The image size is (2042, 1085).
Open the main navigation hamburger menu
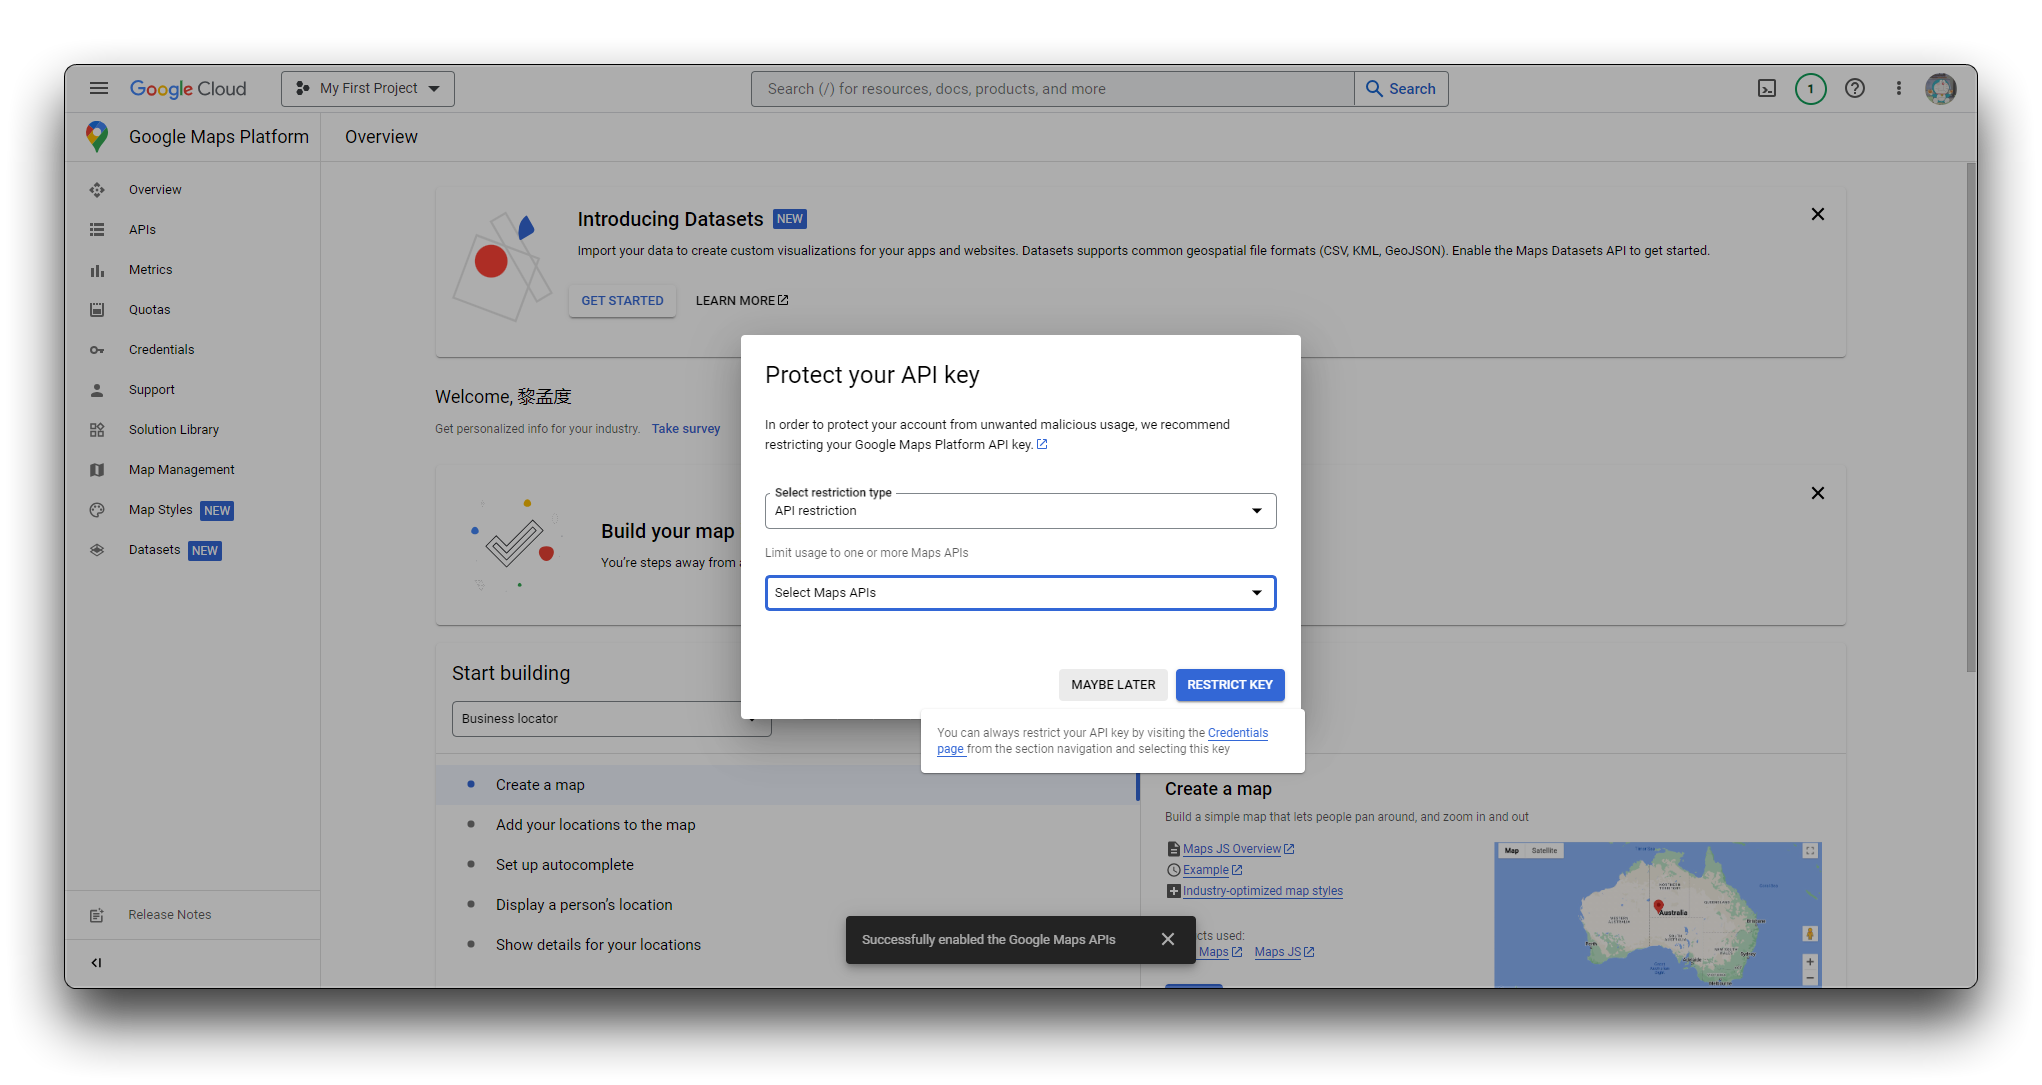click(98, 88)
